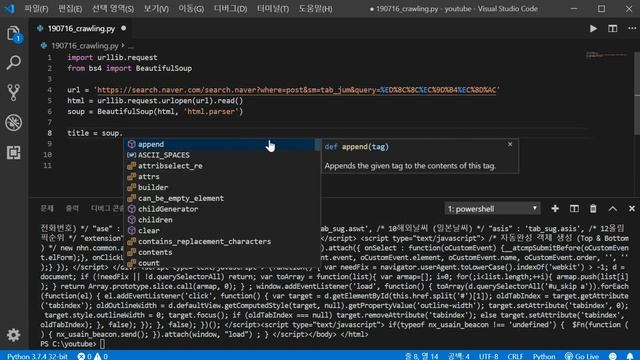Open the 선택 영역(S) menu
This screenshot has height=360, width=640.
pos(113,9)
